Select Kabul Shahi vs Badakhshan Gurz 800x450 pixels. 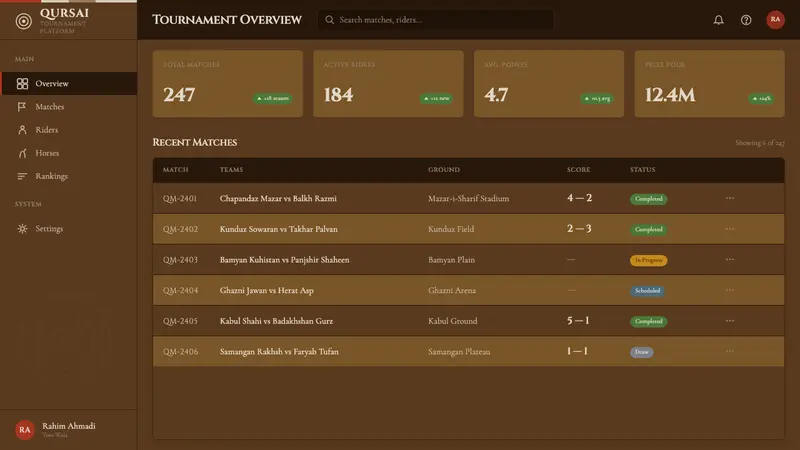click(276, 321)
